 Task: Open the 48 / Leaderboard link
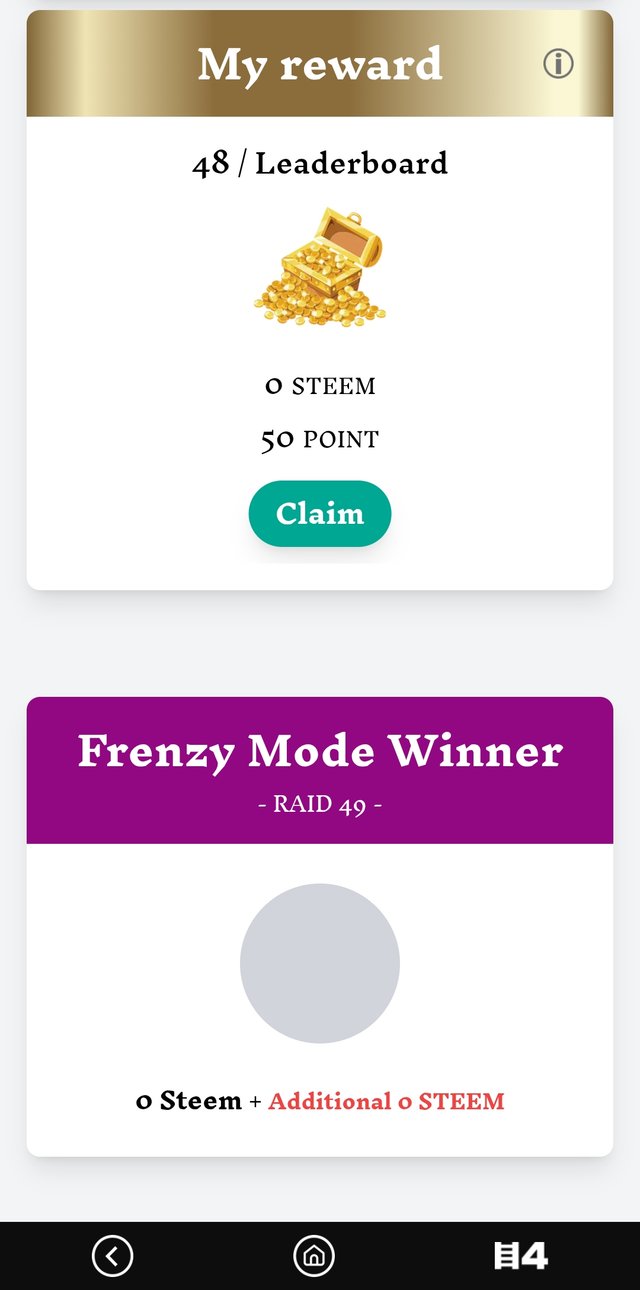(320, 163)
